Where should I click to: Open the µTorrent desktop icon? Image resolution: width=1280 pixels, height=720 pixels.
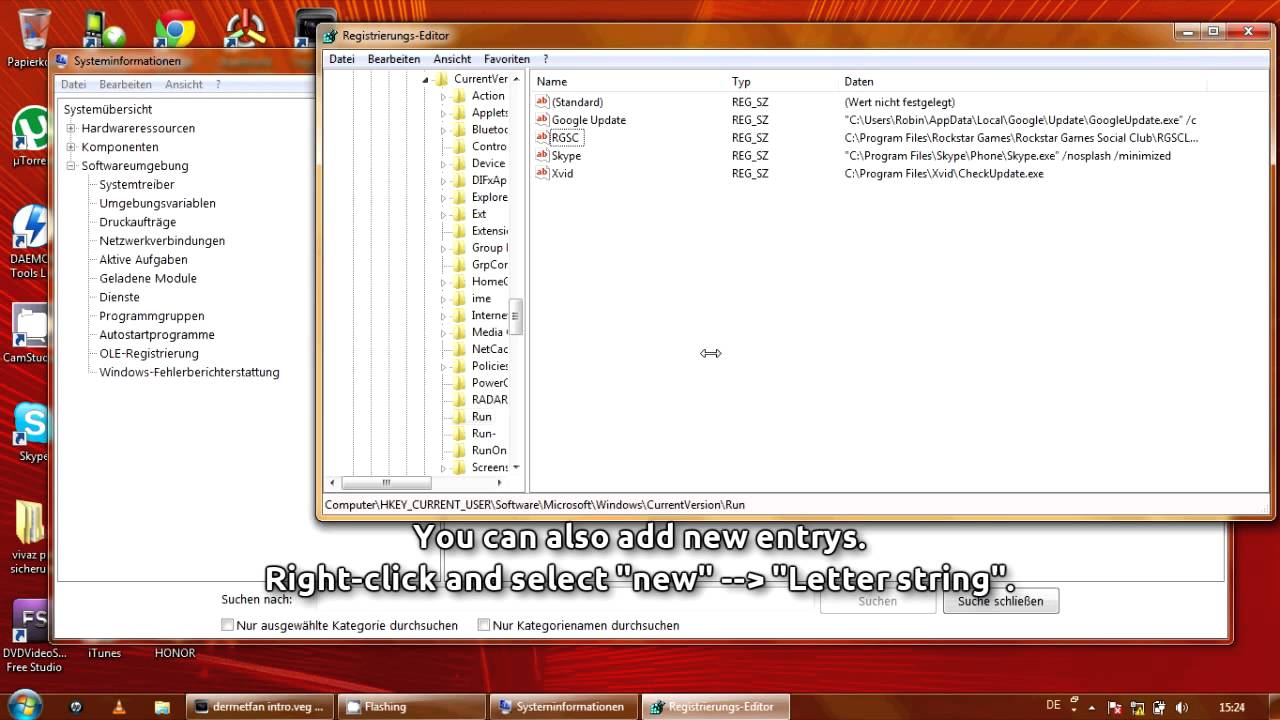31,129
